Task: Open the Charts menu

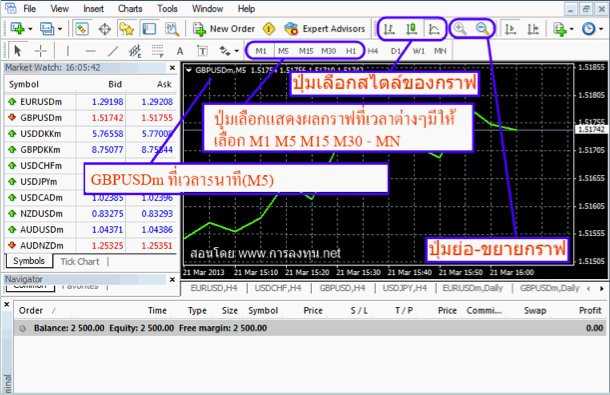Action: (x=130, y=9)
